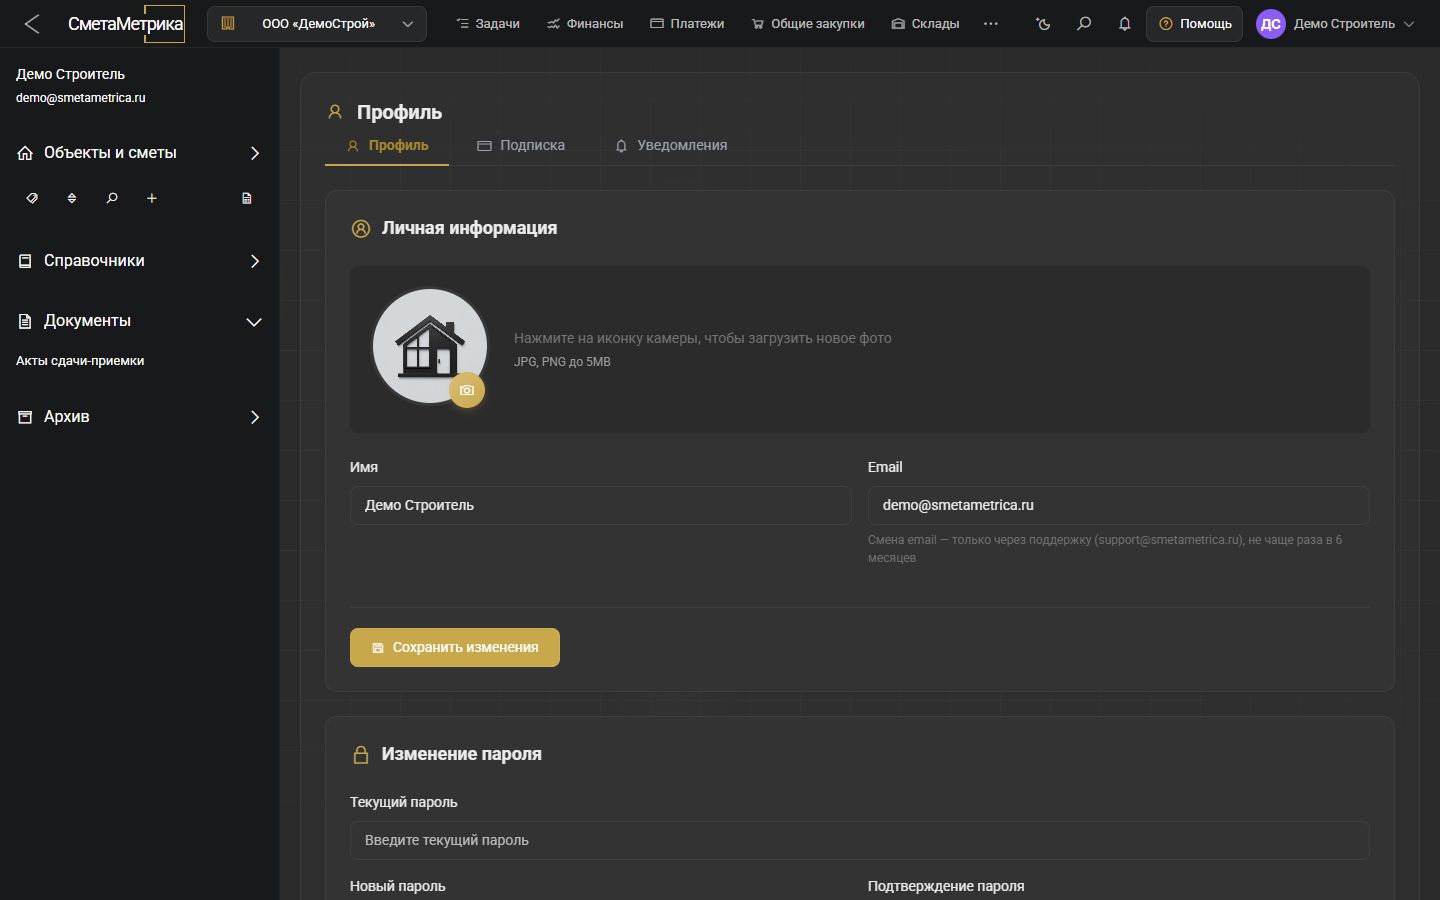
Task: Toggle the dark mode moon icon
Action: click(x=1043, y=24)
